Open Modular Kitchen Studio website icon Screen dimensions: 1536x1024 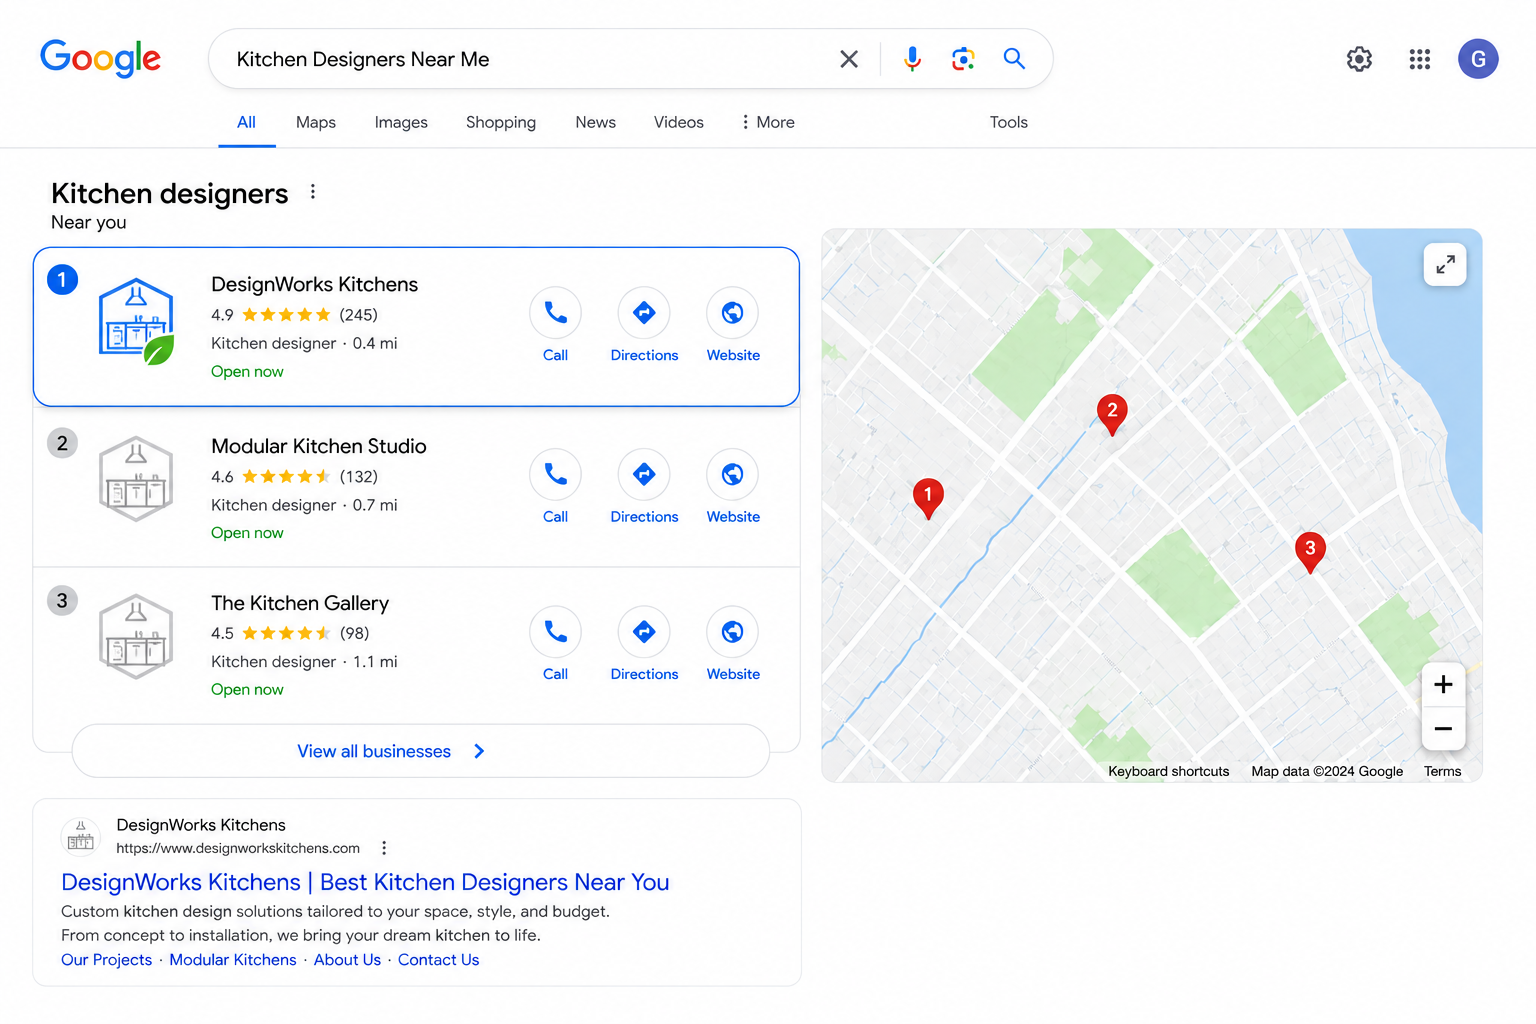point(733,474)
